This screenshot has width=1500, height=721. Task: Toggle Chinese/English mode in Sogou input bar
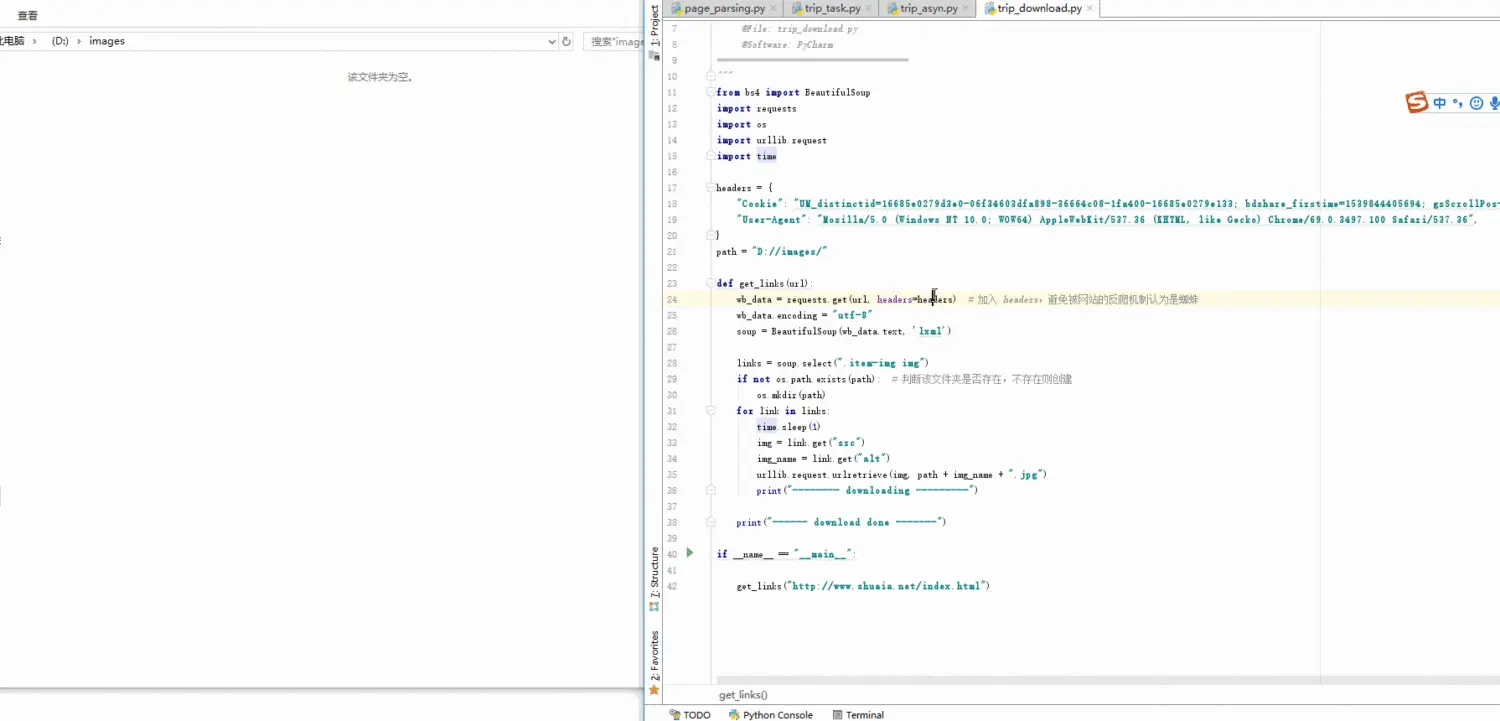1440,102
